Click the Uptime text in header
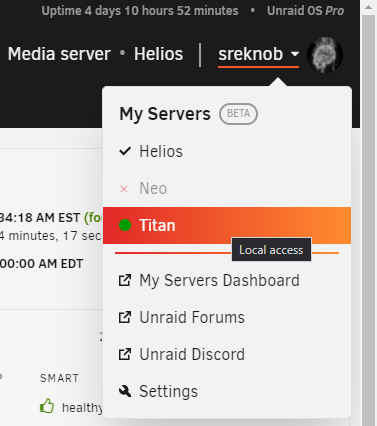Viewport: 377px width, 426px height. point(140,11)
